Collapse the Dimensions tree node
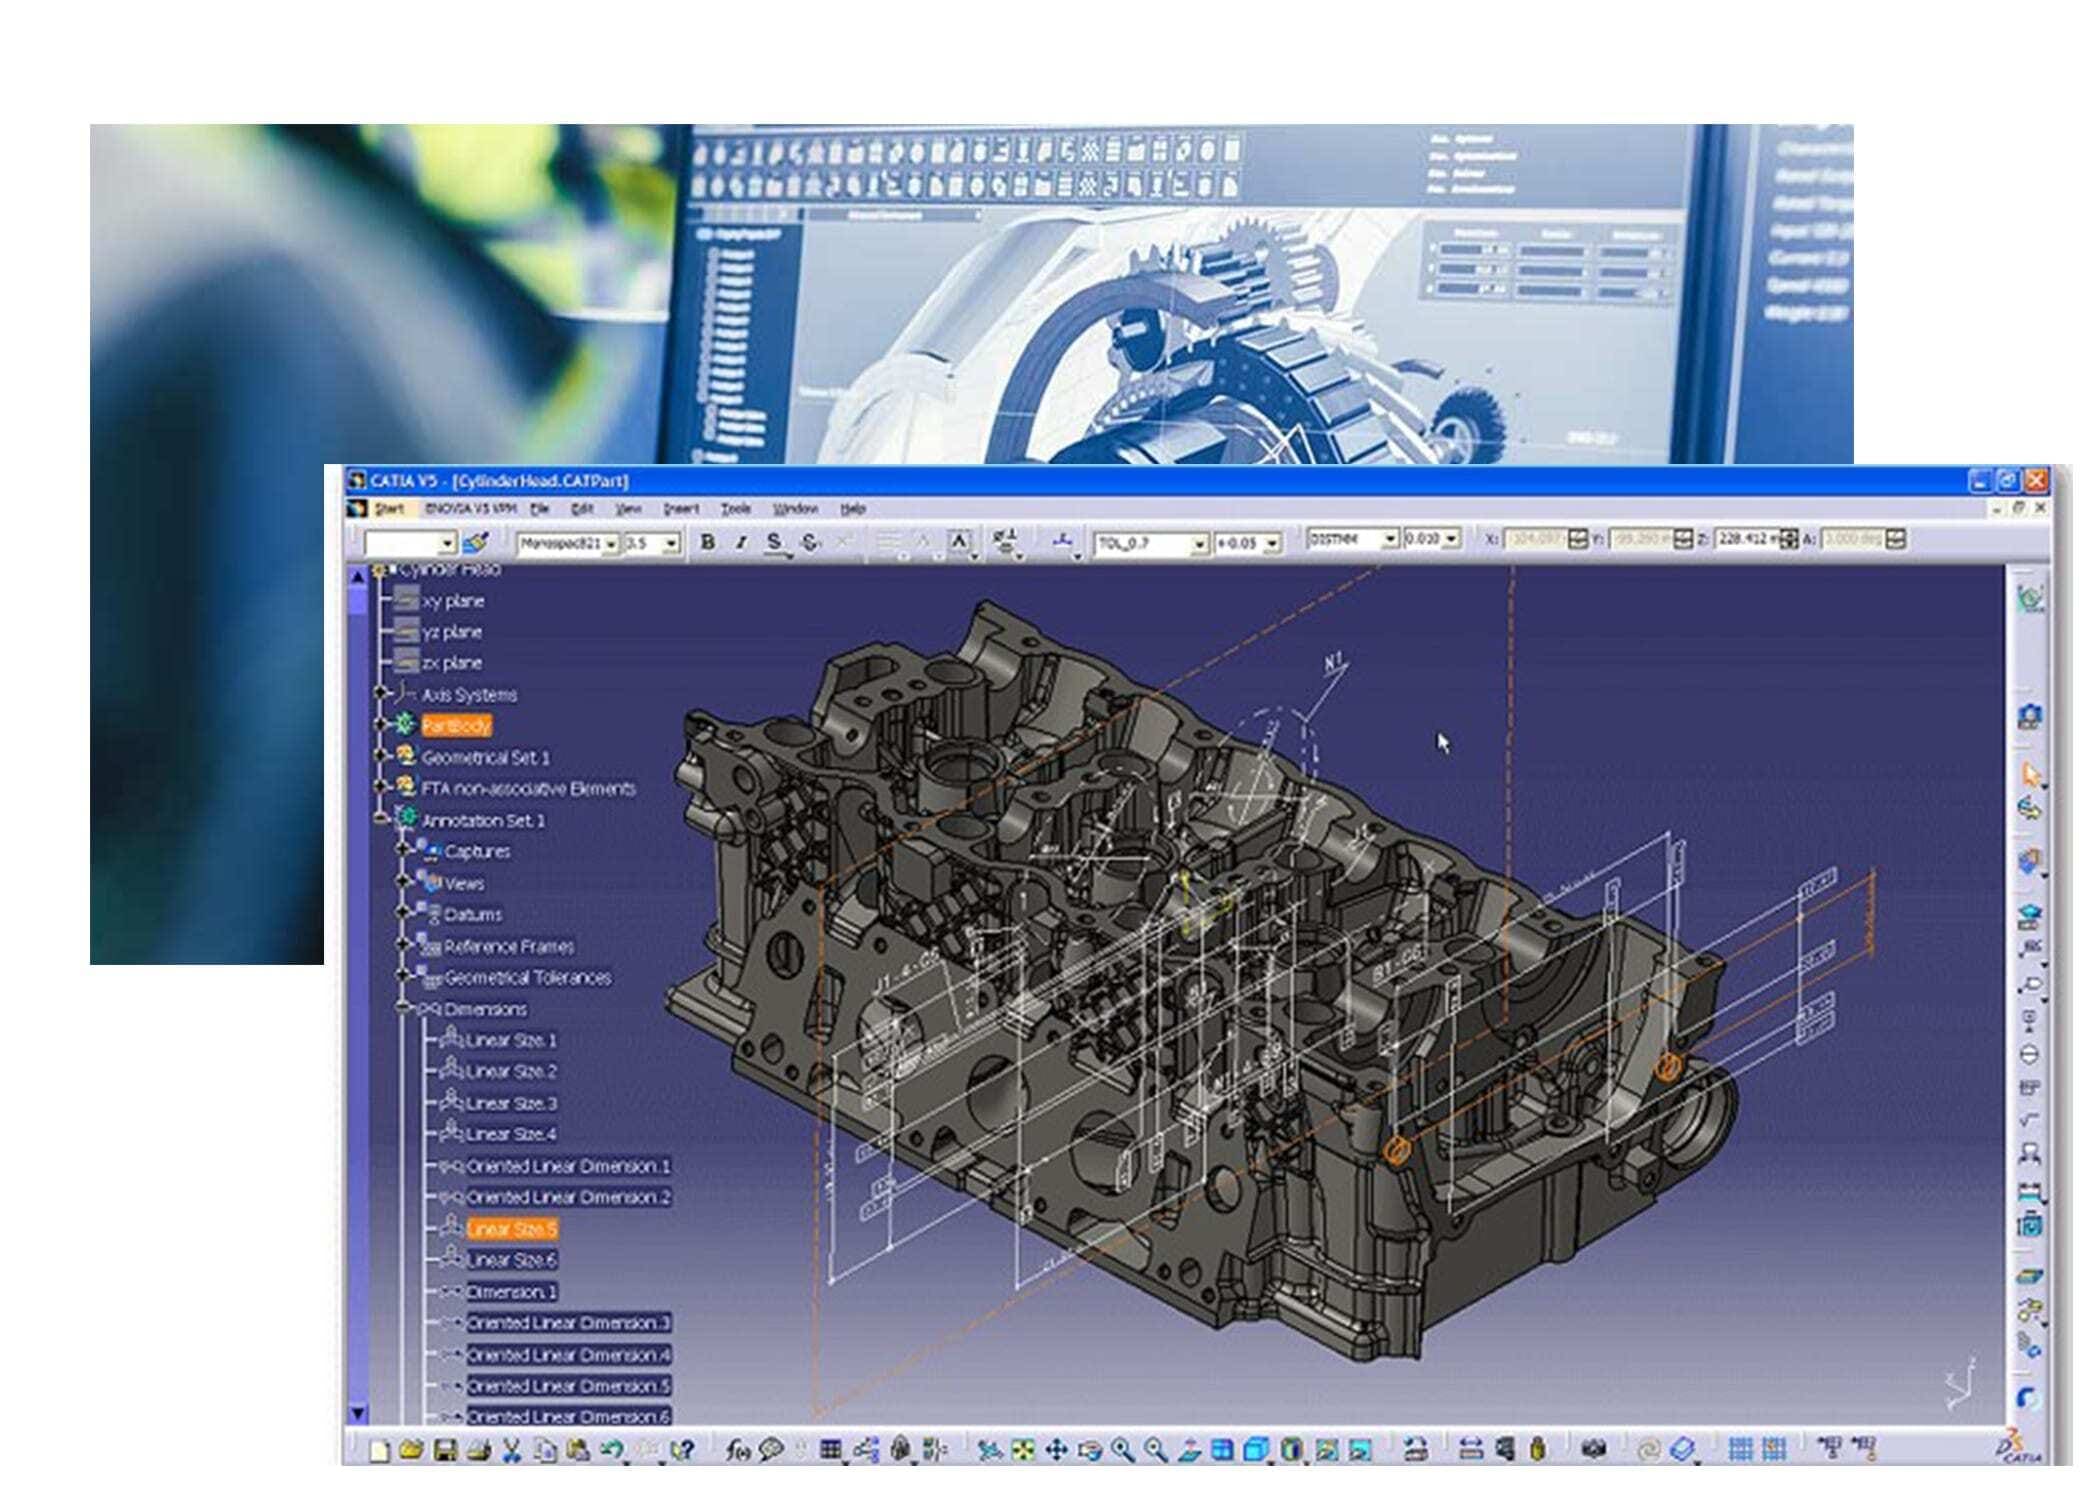The width and height of the screenshot is (2100, 1500). [403, 1007]
